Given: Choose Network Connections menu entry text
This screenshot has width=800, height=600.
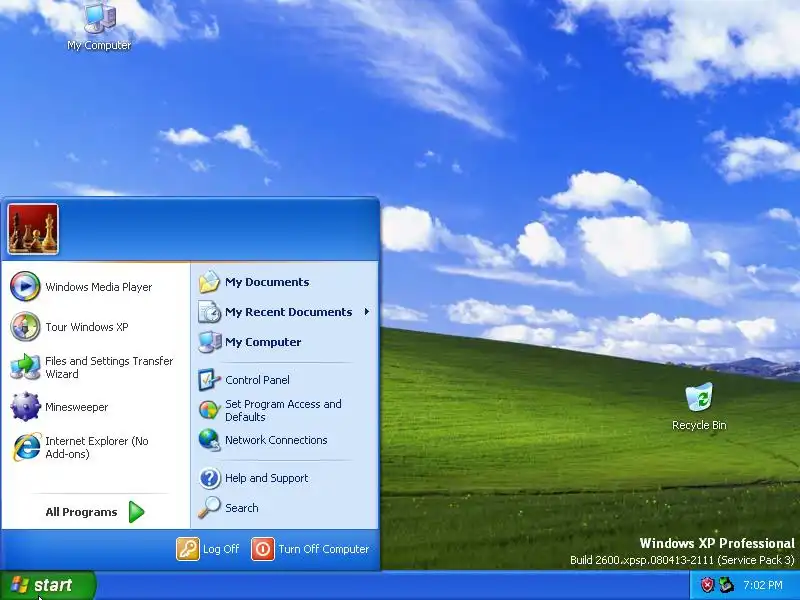Looking at the screenshot, I should point(276,440).
